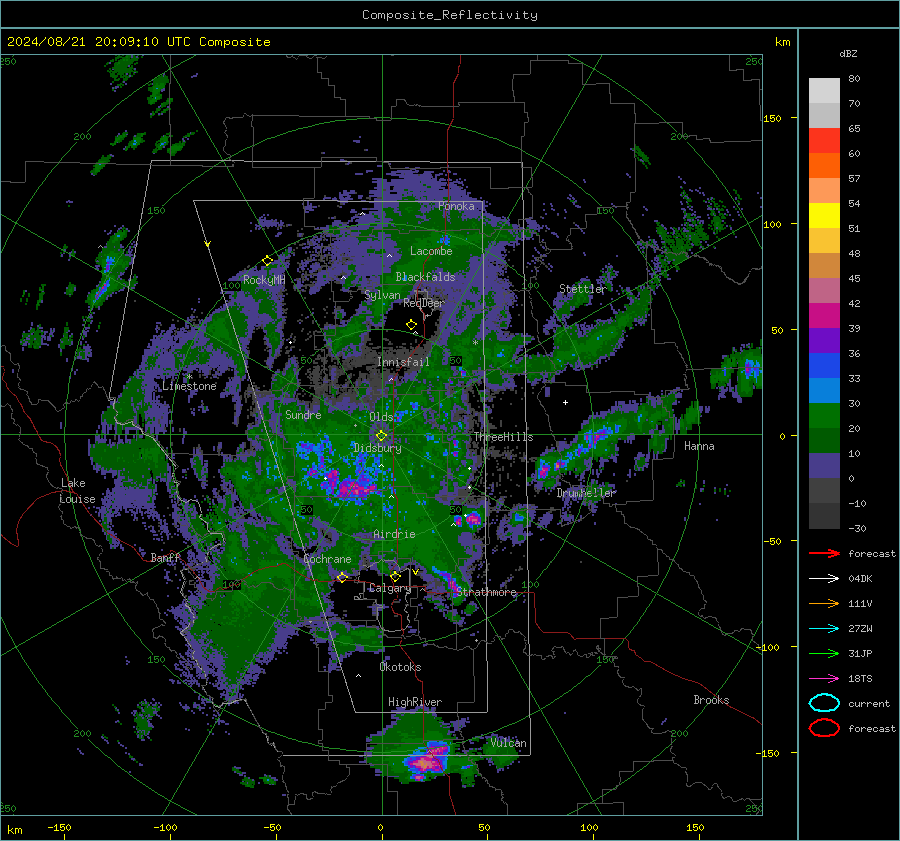Viewport: 900px width, 841px height.
Task: Click the Innisfail town label
Action: coord(404,362)
